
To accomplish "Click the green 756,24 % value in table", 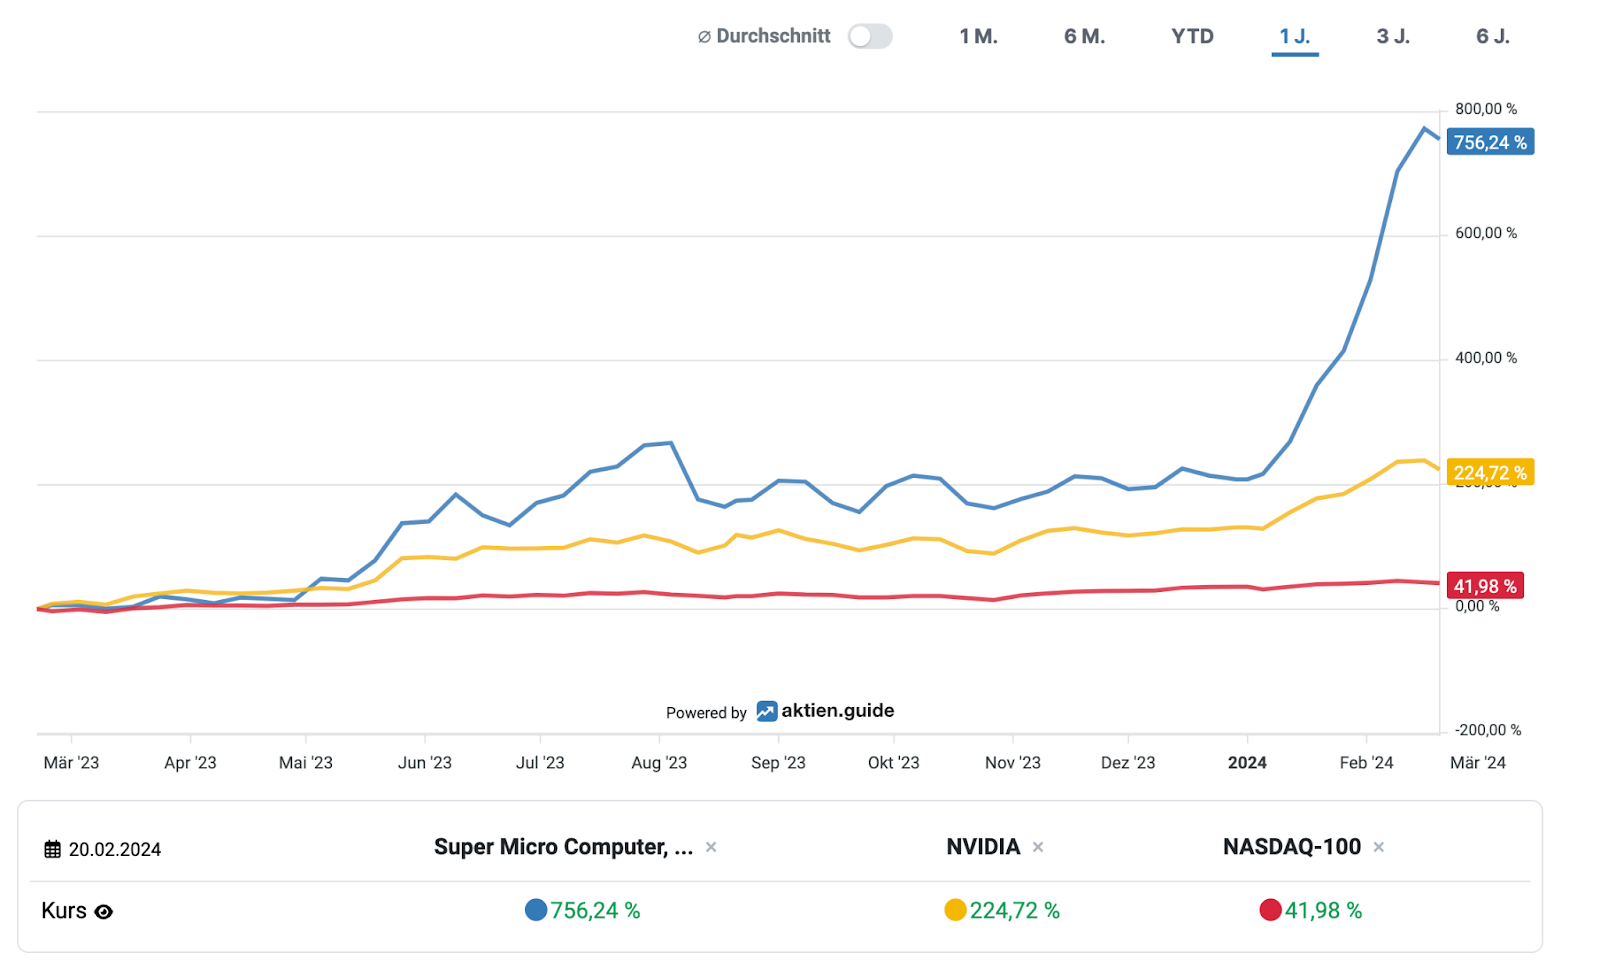I will tap(595, 911).
